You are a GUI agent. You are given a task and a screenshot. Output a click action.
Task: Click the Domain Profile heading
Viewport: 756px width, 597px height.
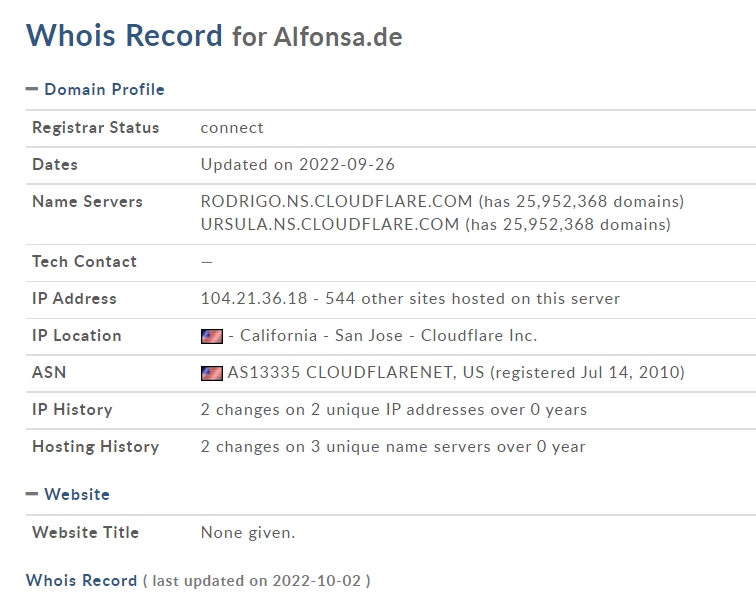tap(104, 89)
